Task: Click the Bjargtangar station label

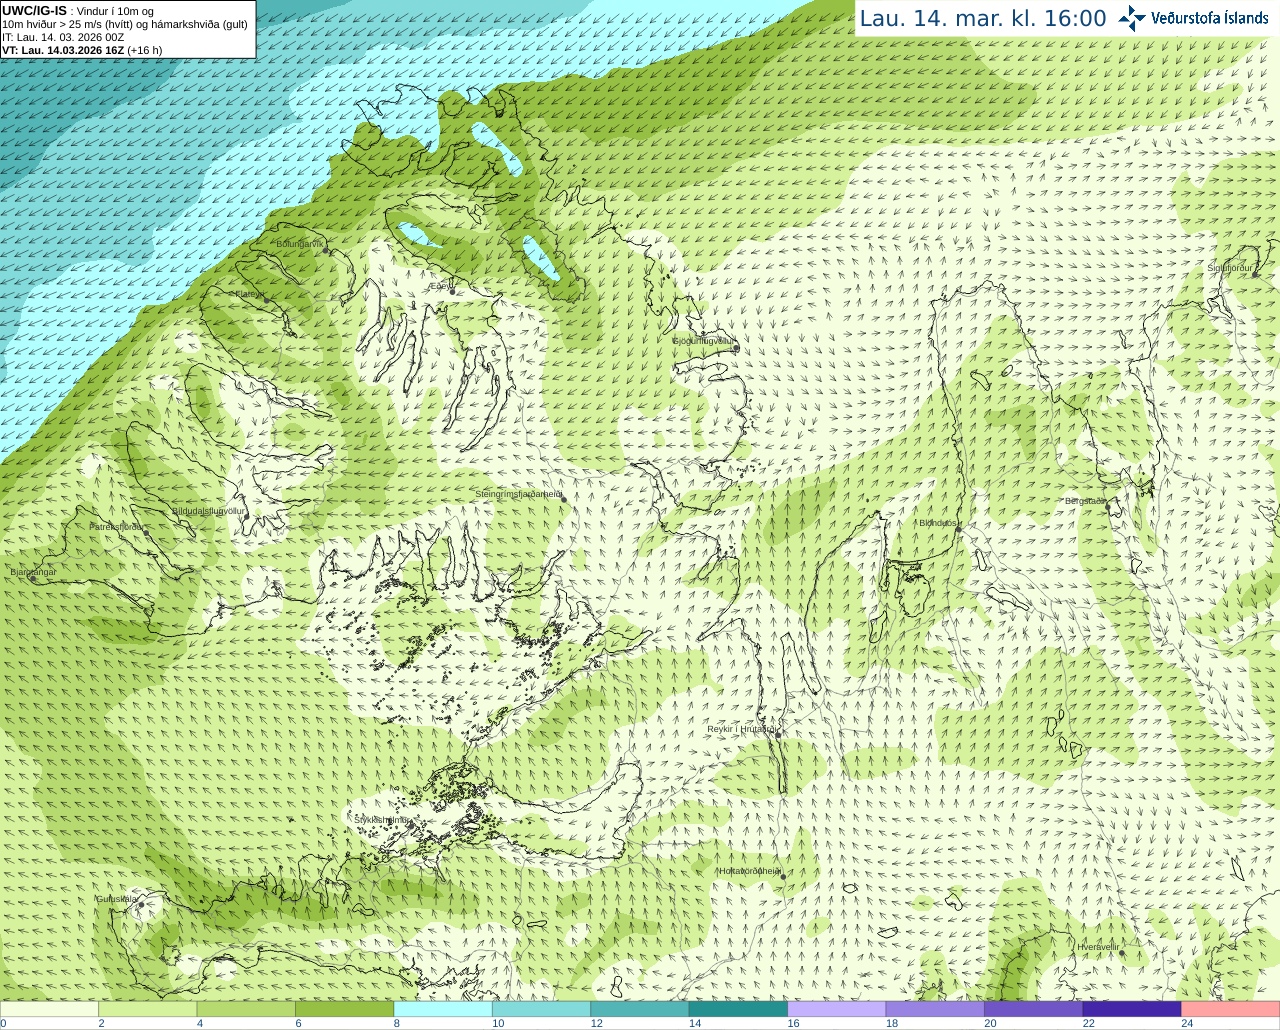Action: coord(33,572)
